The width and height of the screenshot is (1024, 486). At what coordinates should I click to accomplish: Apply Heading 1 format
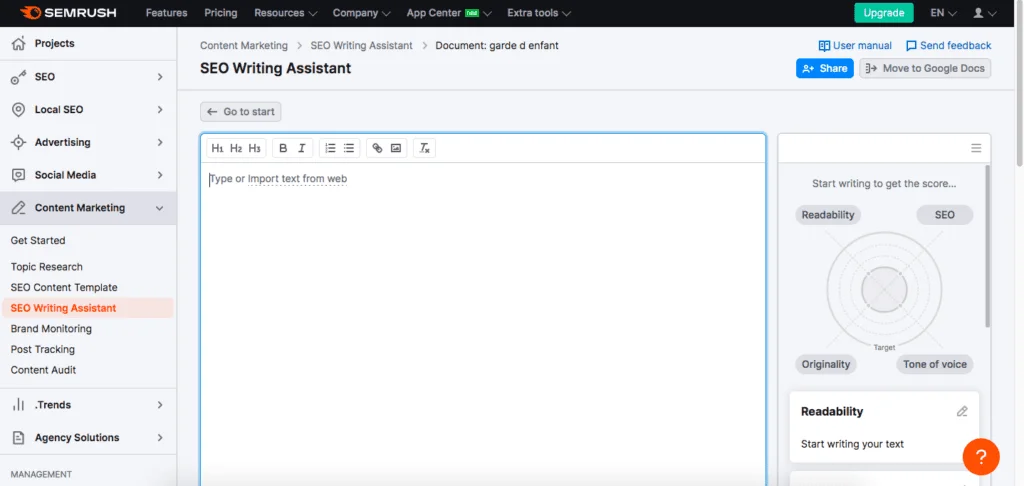[217, 148]
